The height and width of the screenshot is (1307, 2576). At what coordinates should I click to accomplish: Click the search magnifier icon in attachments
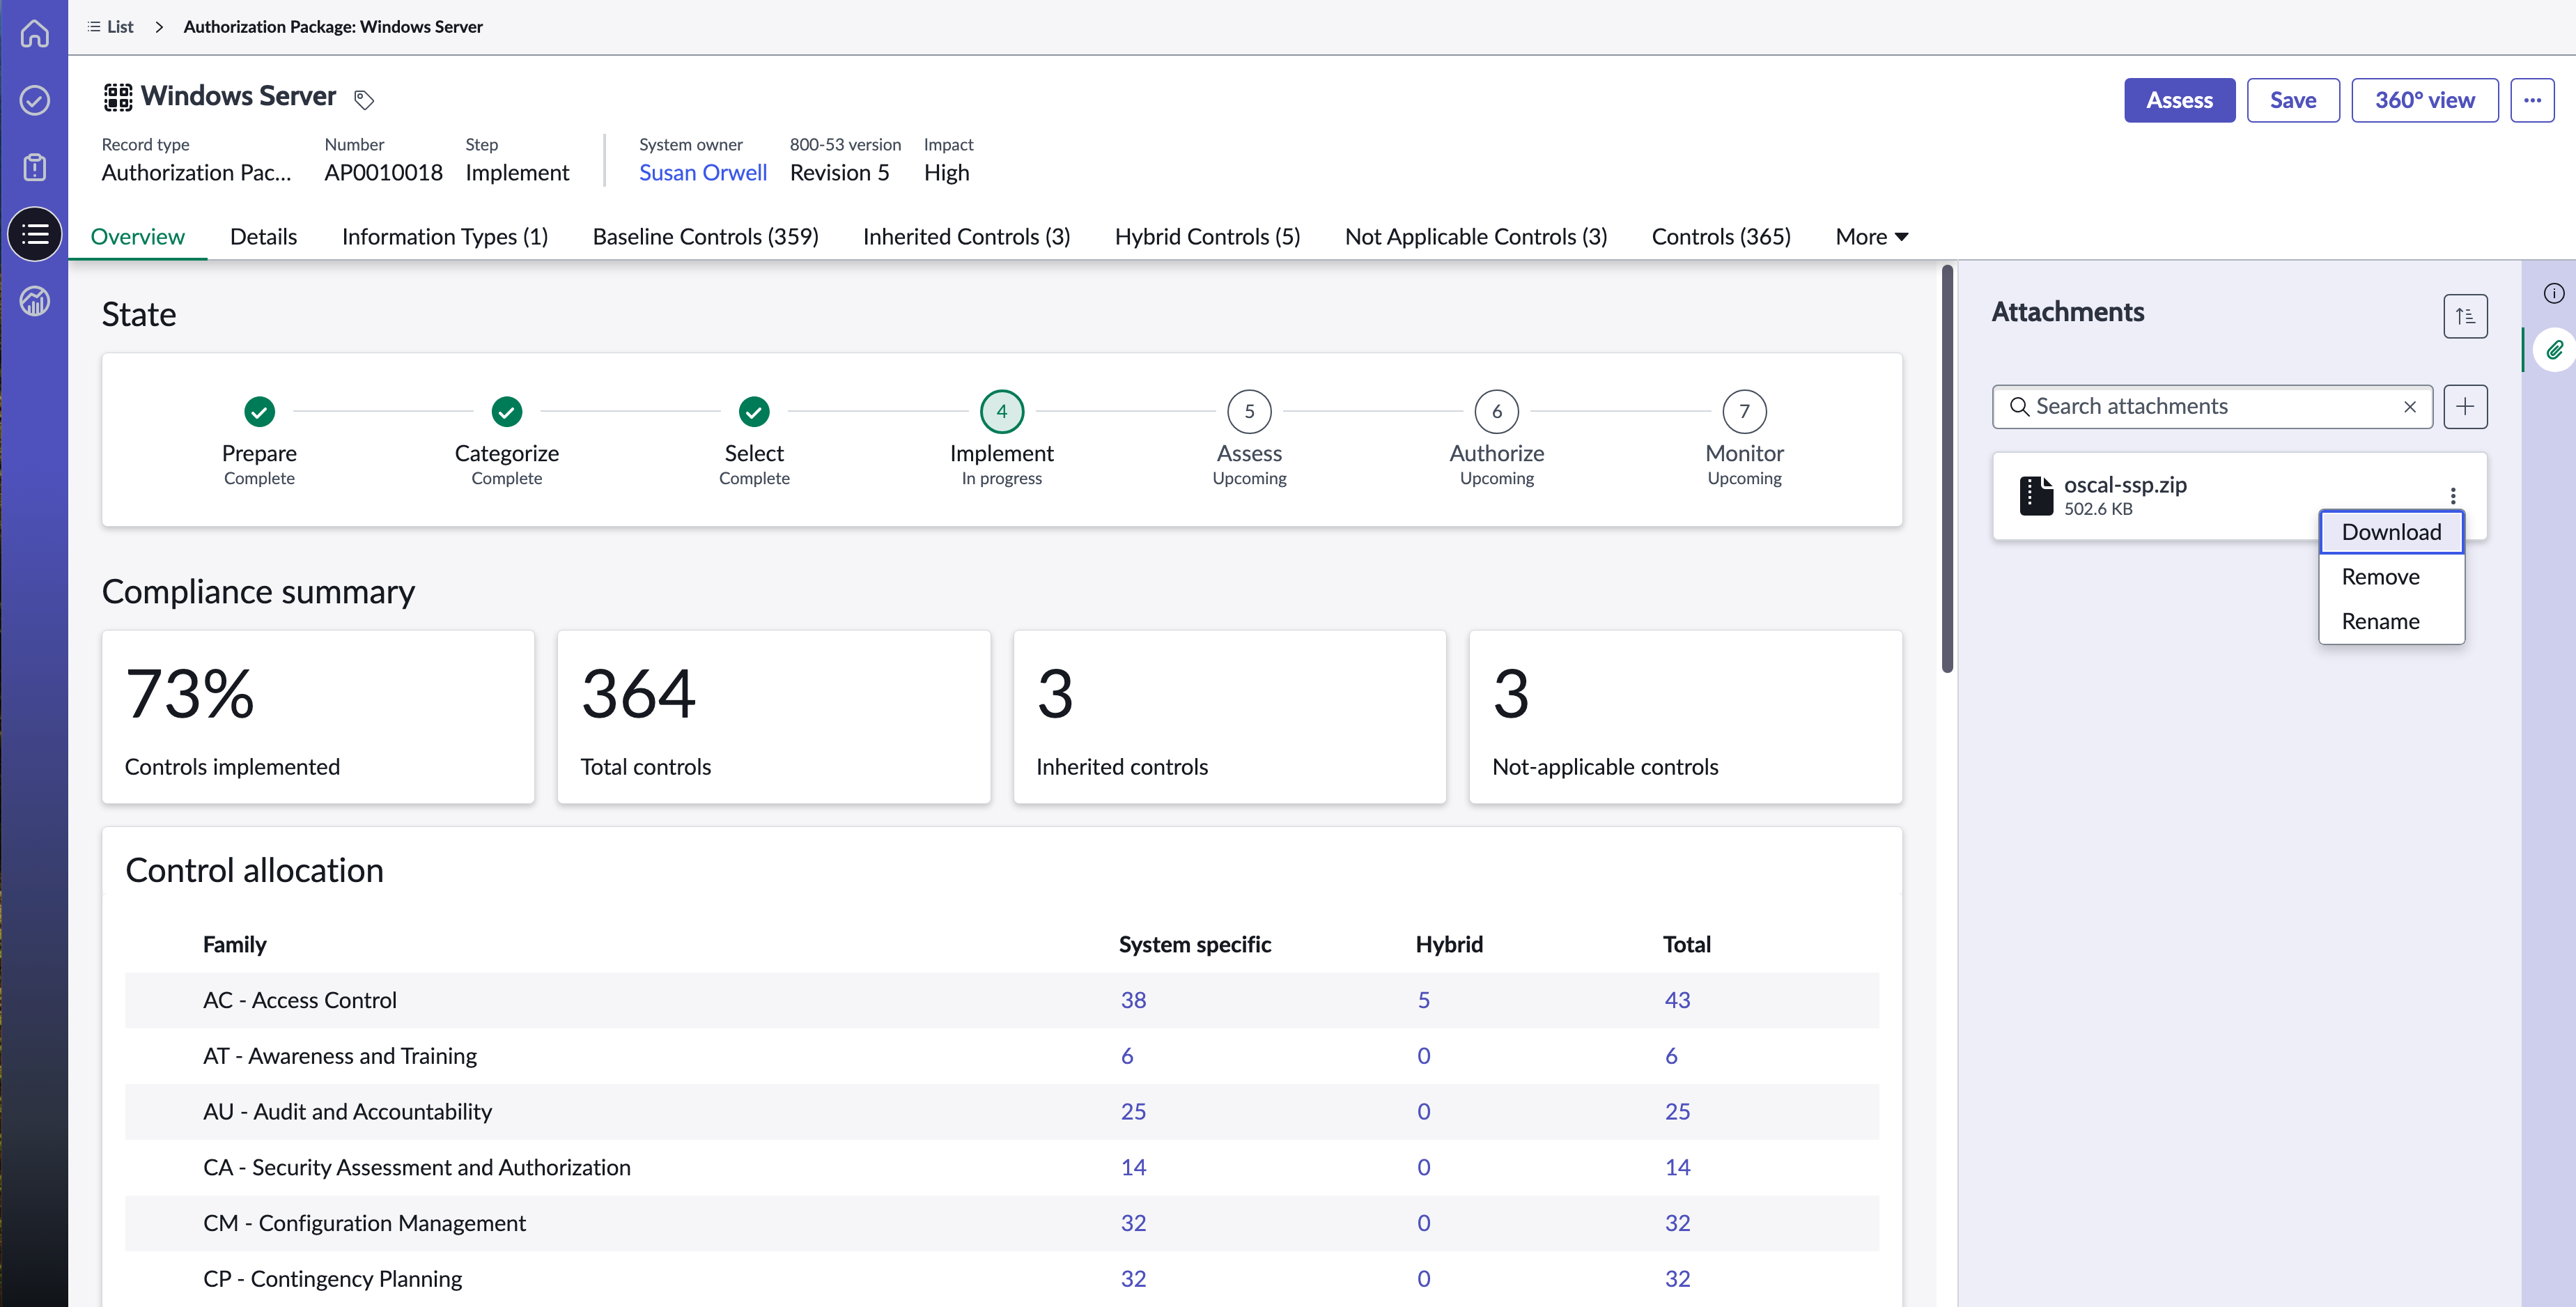tap(2019, 406)
